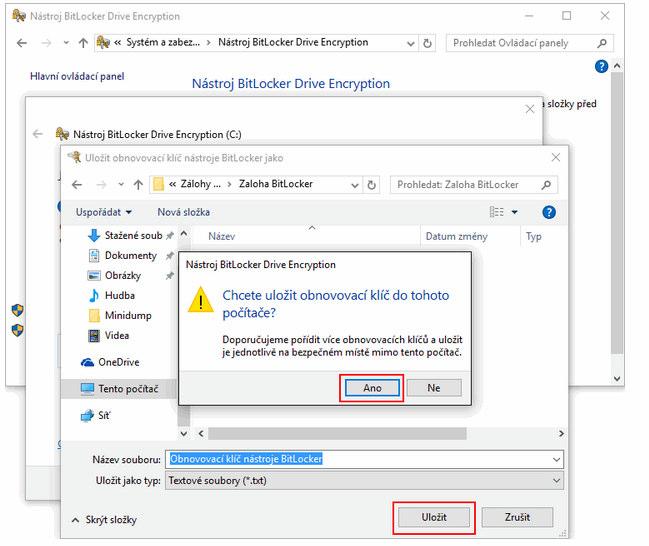The width and height of the screenshot is (649, 546).
Task: Select Obrázky folder in navigation pane
Action: (123, 275)
